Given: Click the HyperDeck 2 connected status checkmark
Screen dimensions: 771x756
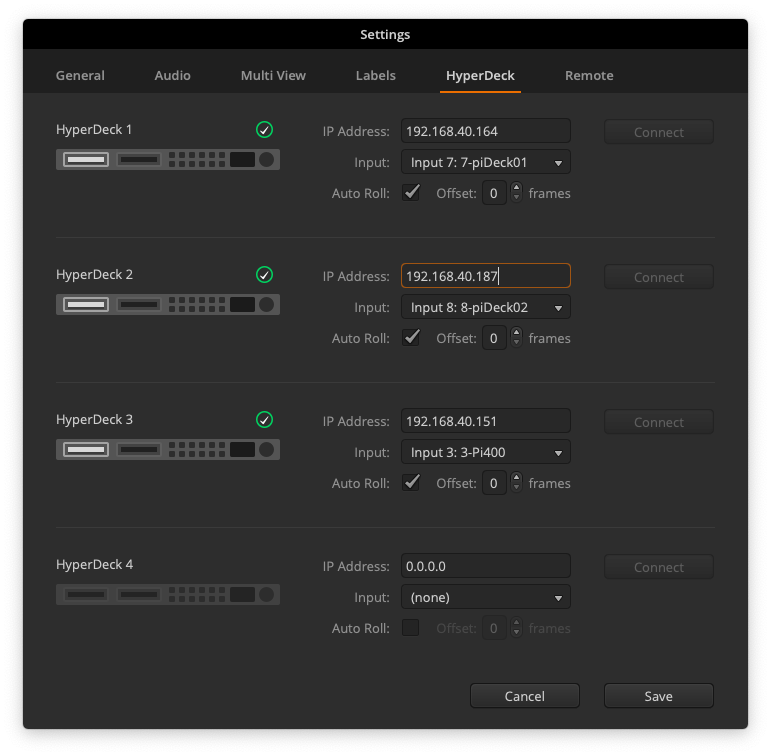Looking at the screenshot, I should [x=265, y=275].
